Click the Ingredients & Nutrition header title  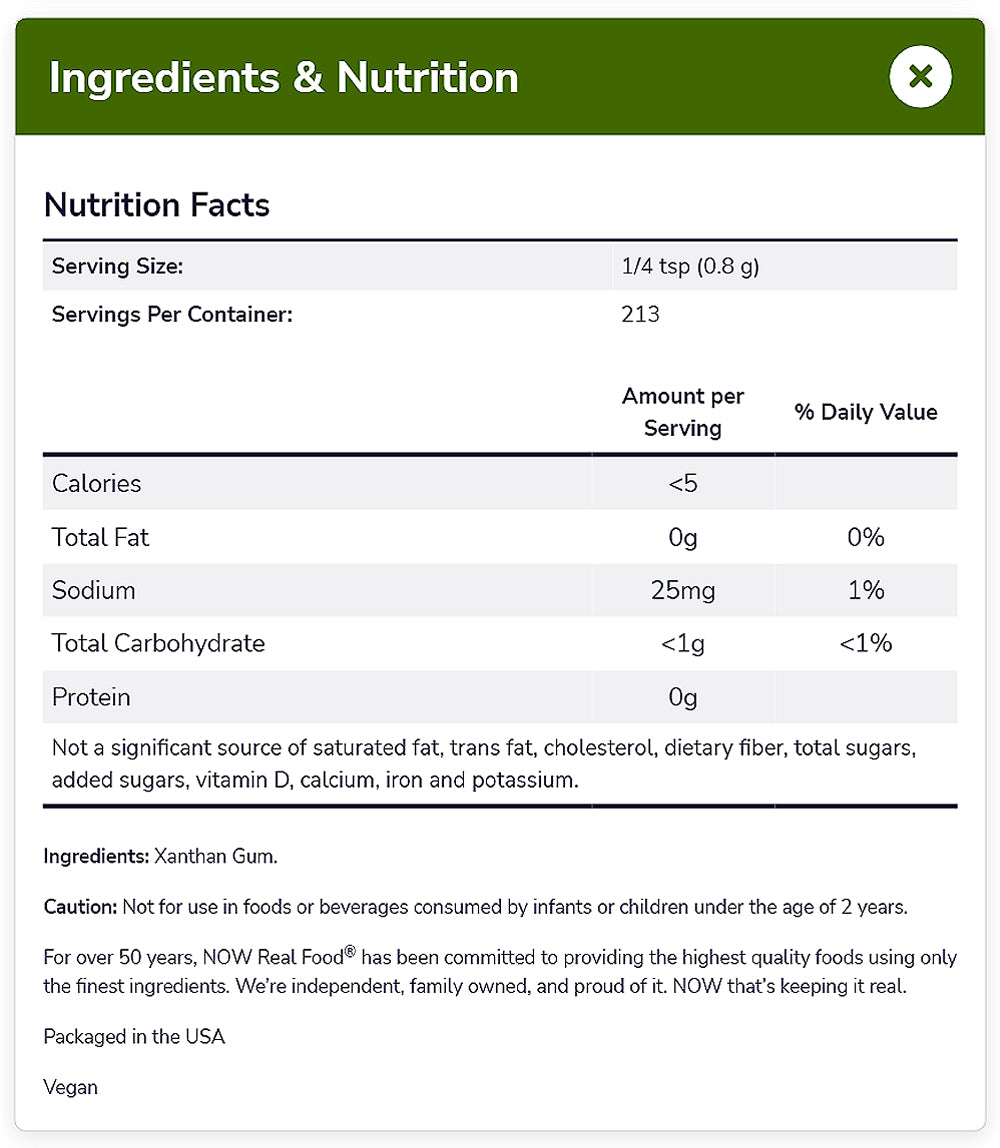[283, 78]
